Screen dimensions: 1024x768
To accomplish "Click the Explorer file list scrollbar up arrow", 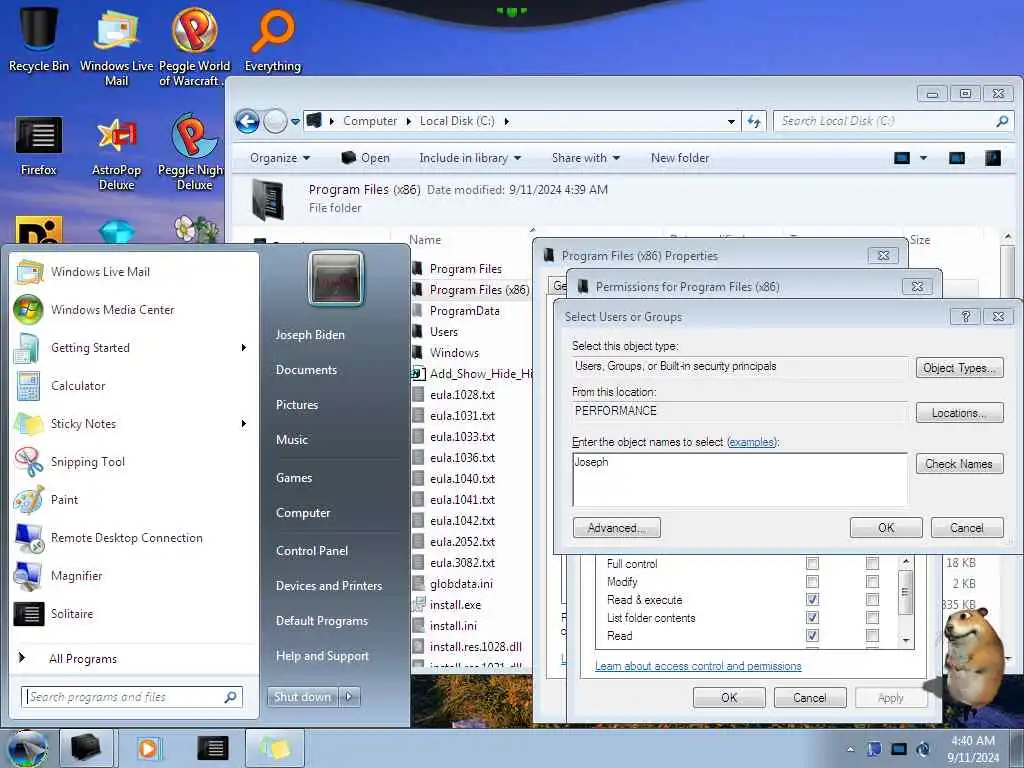I will pyautogui.click(x=1008, y=236).
